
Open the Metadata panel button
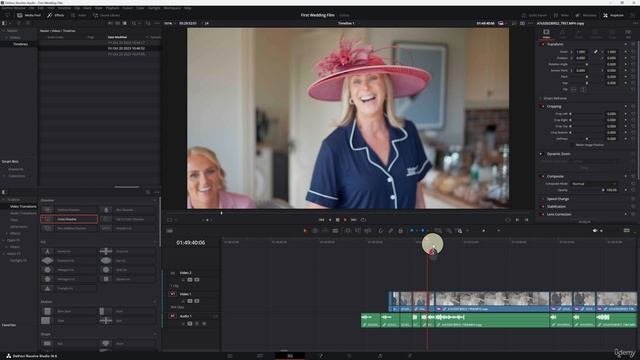(x=586, y=15)
